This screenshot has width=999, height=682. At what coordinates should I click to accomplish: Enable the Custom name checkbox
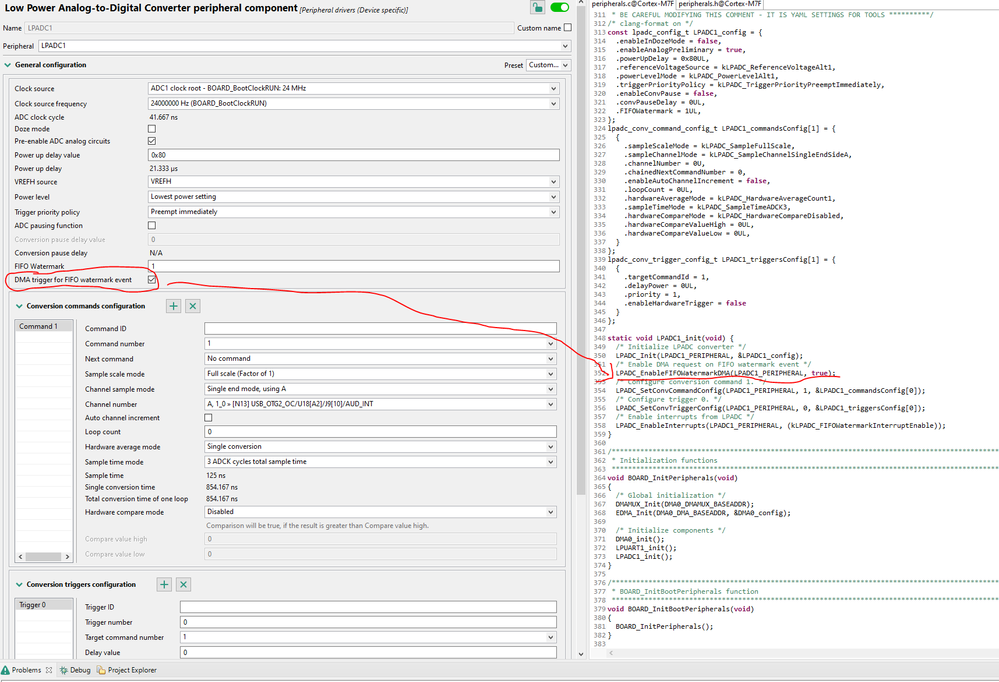(568, 27)
